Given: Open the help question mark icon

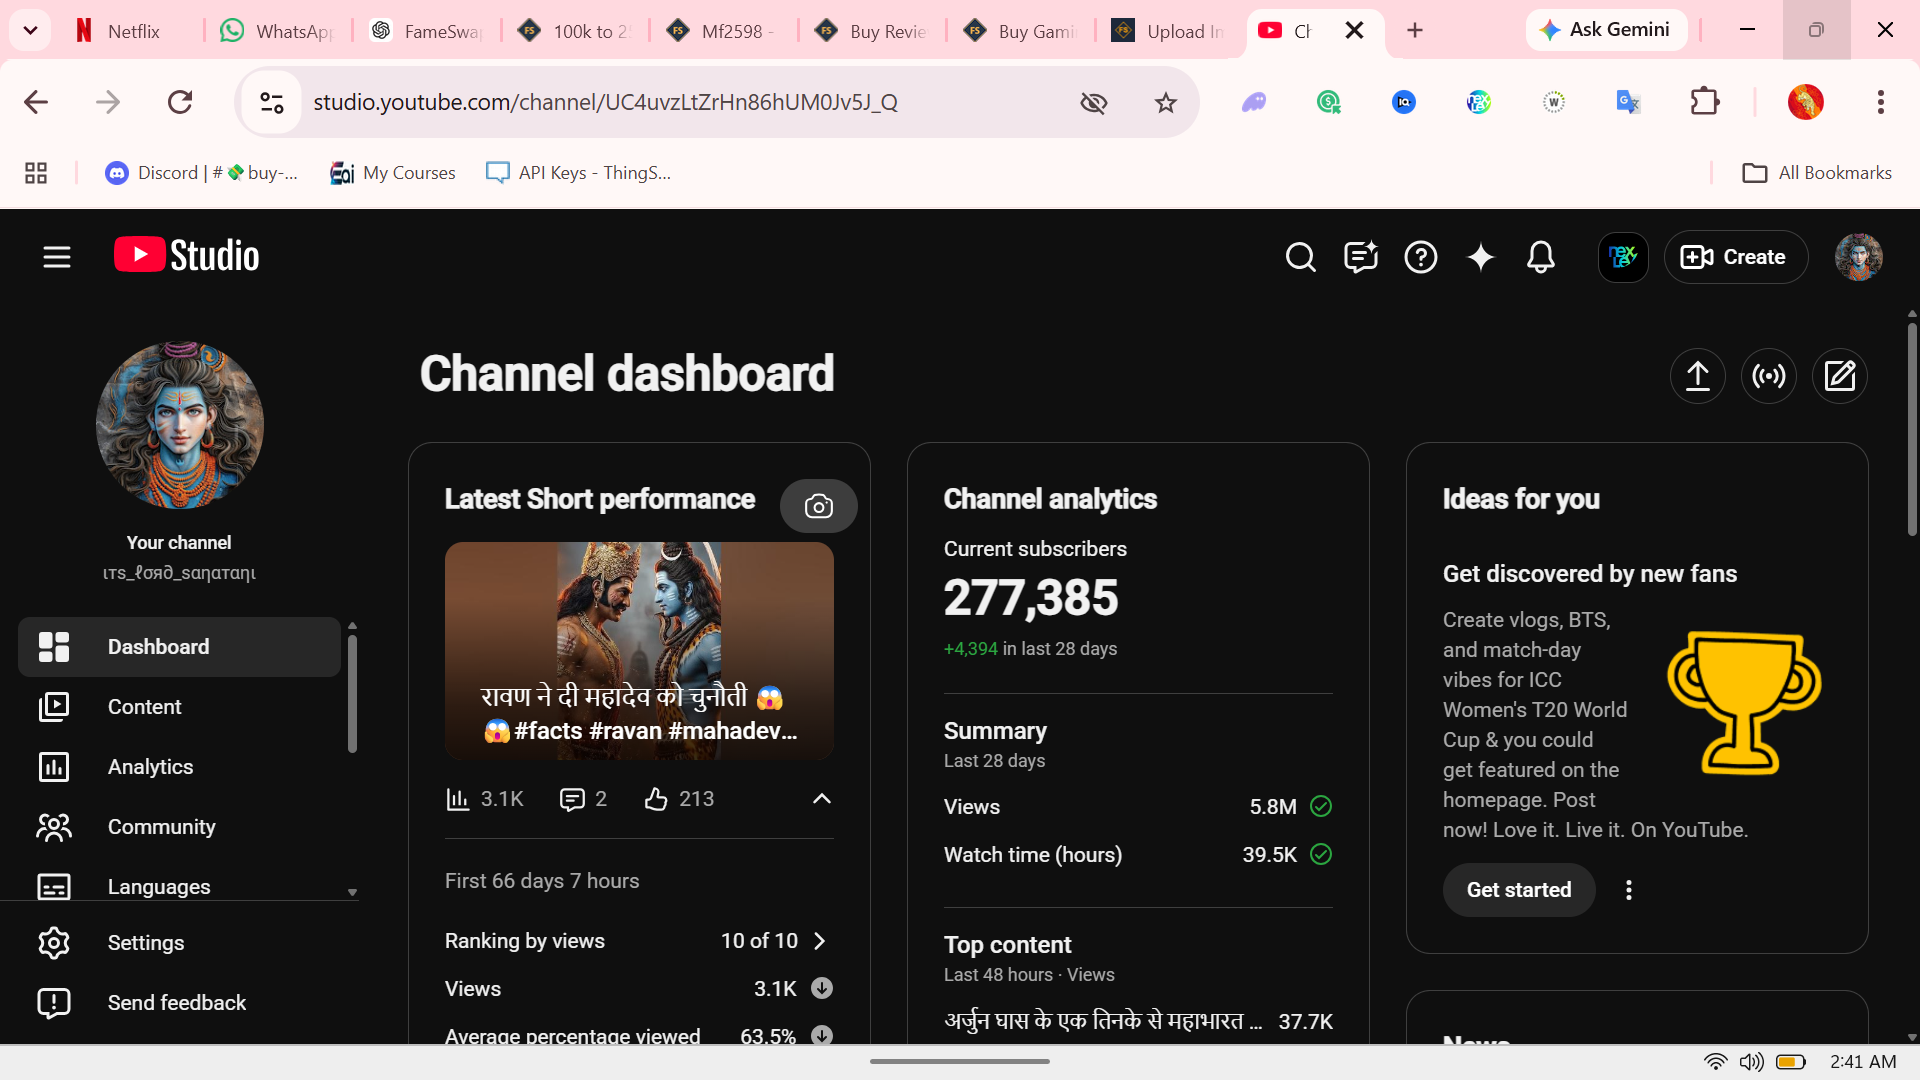Looking at the screenshot, I should pos(1420,257).
